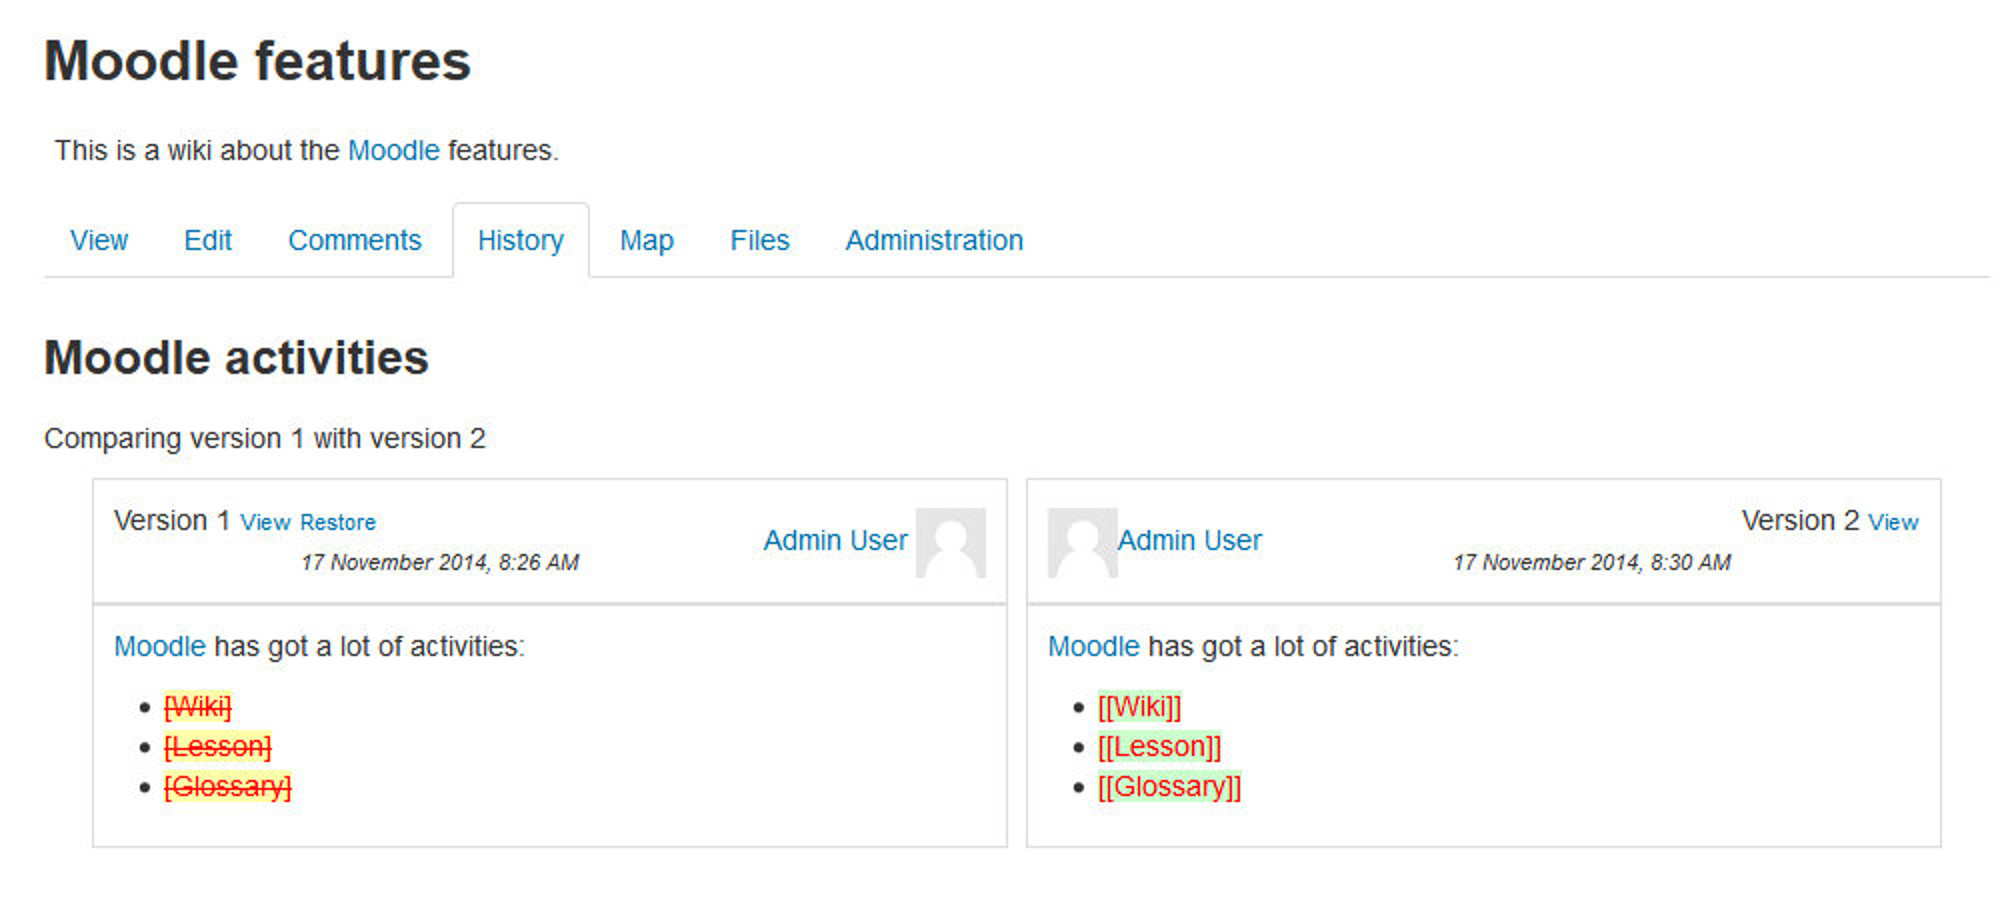This screenshot has height=900, width=2008.
Task: Open the Comments tab
Action: (354, 241)
